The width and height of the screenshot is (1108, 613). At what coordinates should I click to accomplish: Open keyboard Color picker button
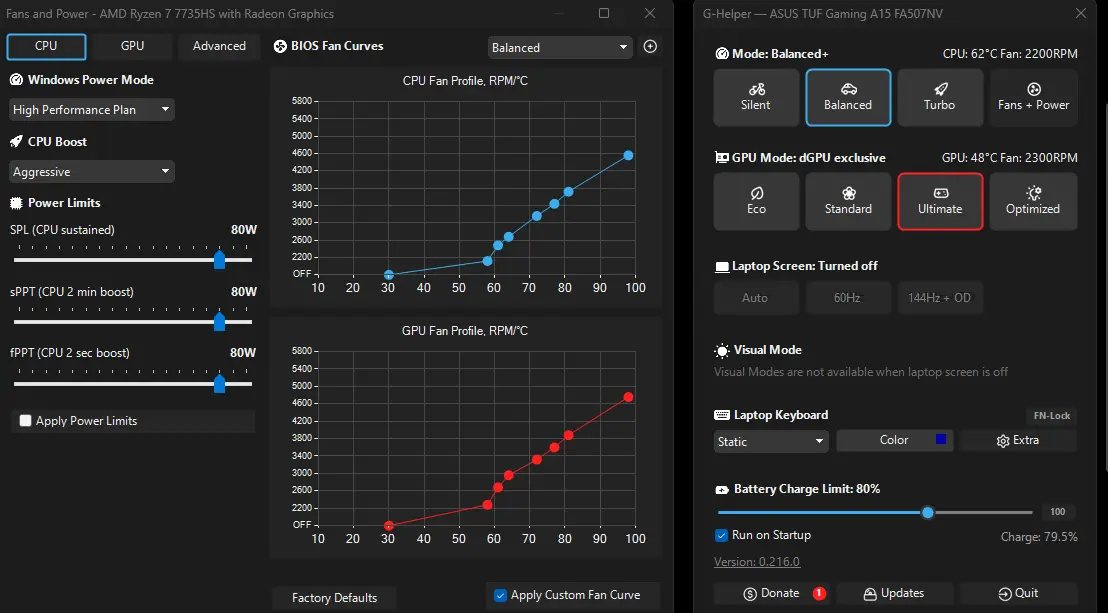(x=895, y=440)
